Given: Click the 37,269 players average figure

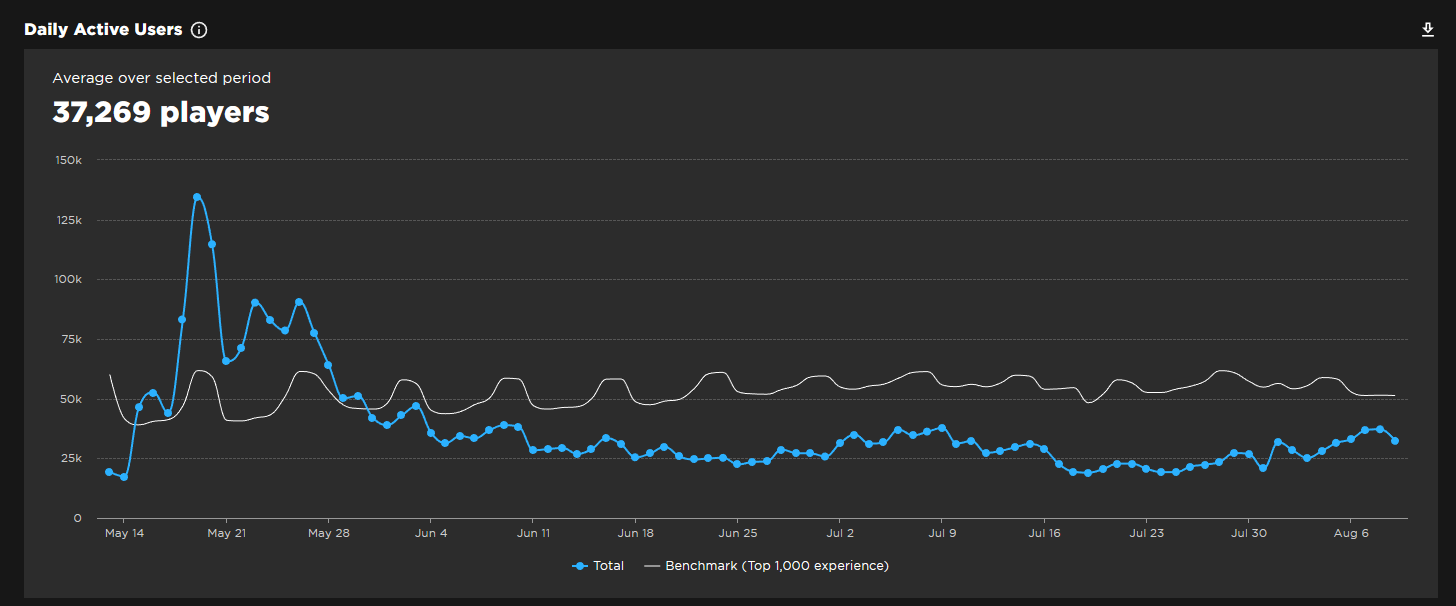Looking at the screenshot, I should [x=161, y=113].
